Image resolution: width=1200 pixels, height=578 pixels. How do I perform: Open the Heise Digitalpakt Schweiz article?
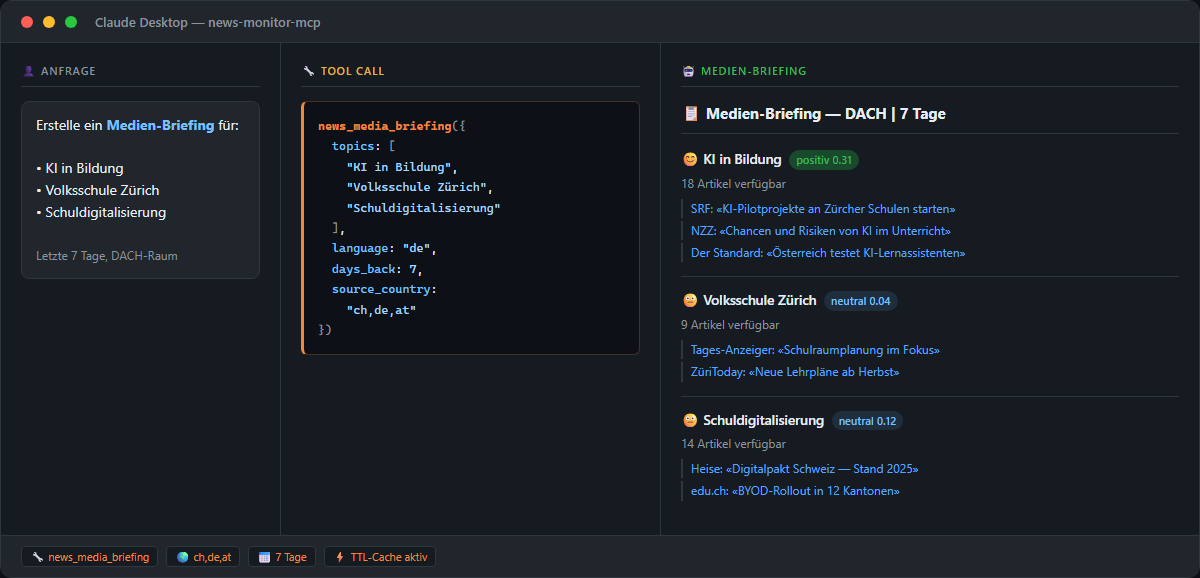point(804,469)
